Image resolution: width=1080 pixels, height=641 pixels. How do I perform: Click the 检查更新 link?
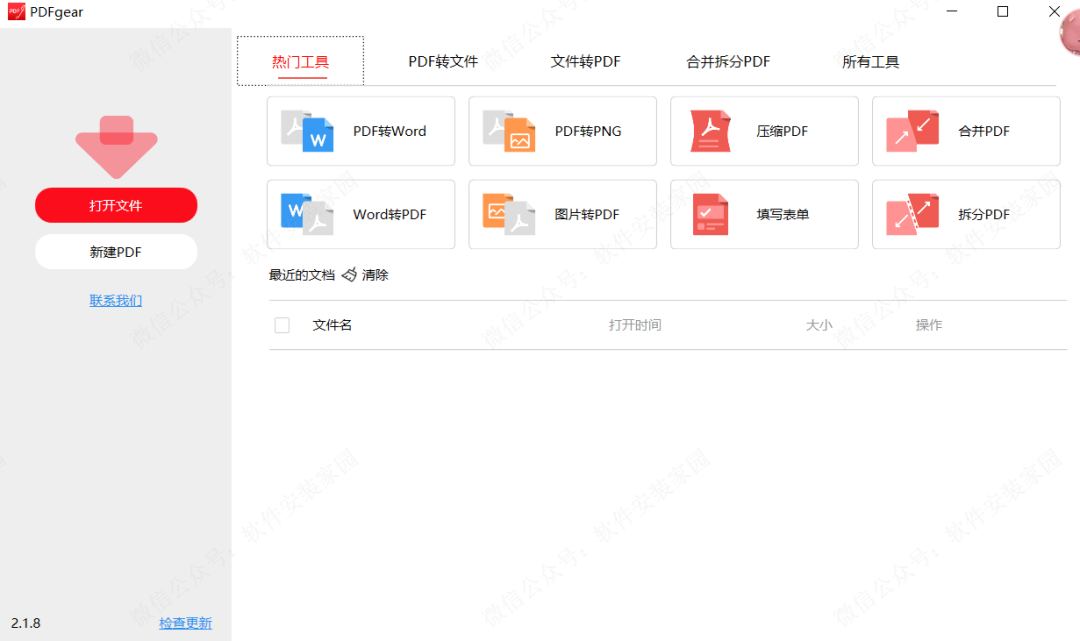(x=185, y=622)
